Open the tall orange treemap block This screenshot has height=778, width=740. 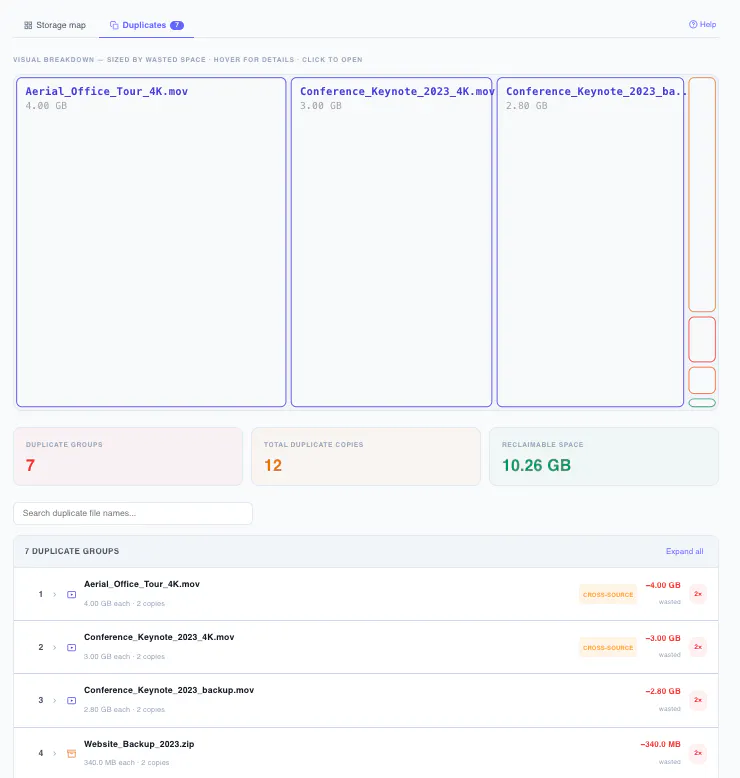702,194
